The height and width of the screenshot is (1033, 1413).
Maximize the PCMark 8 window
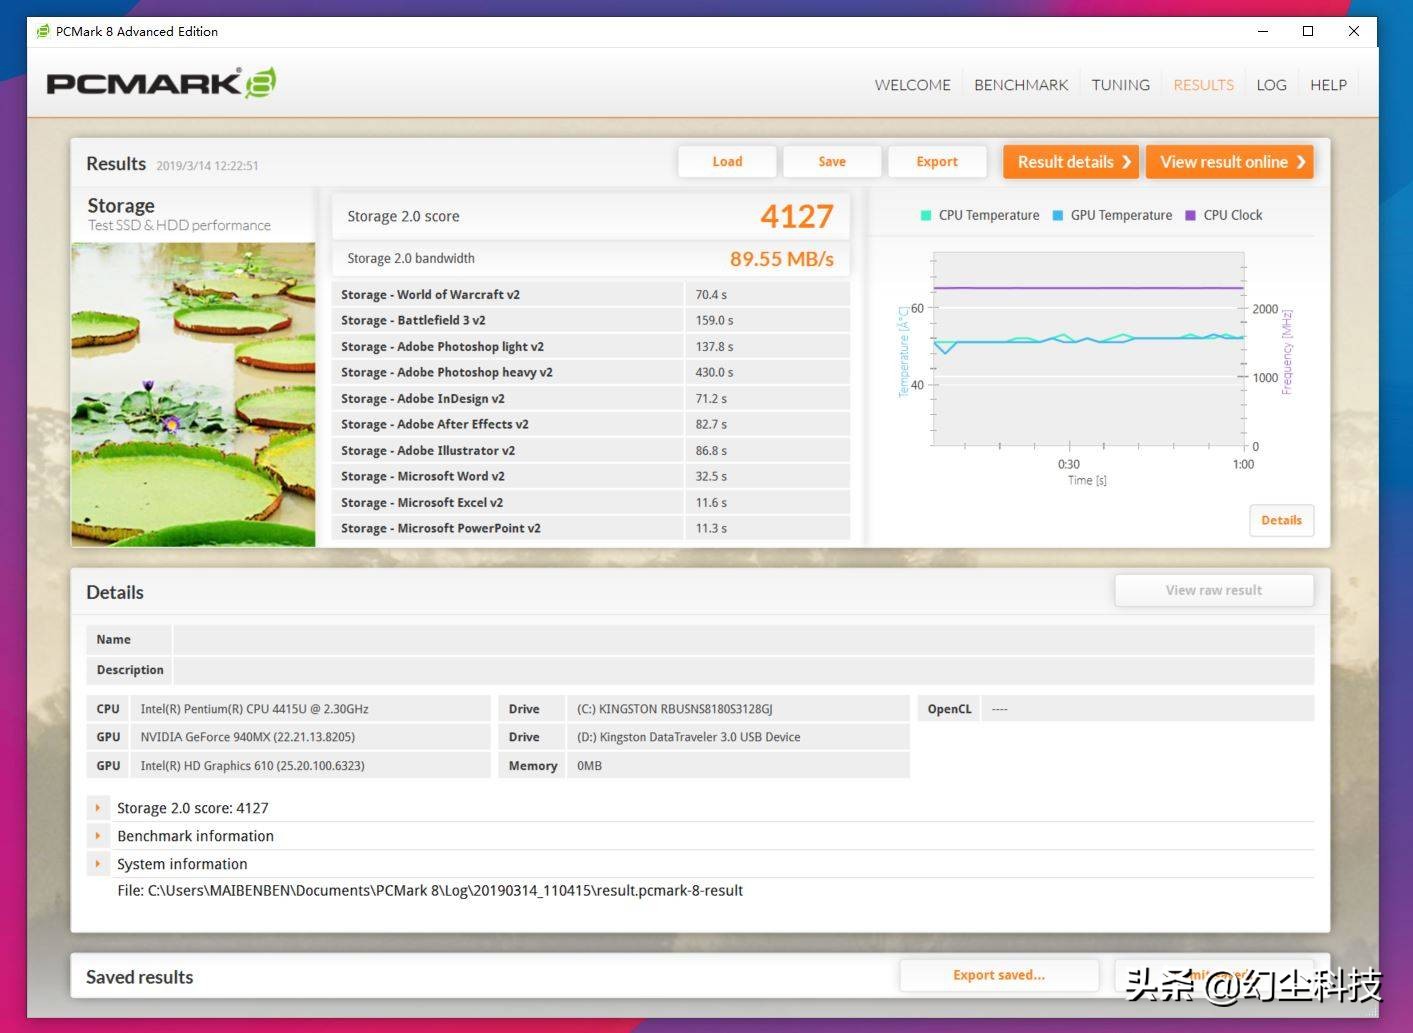[x=1307, y=31]
